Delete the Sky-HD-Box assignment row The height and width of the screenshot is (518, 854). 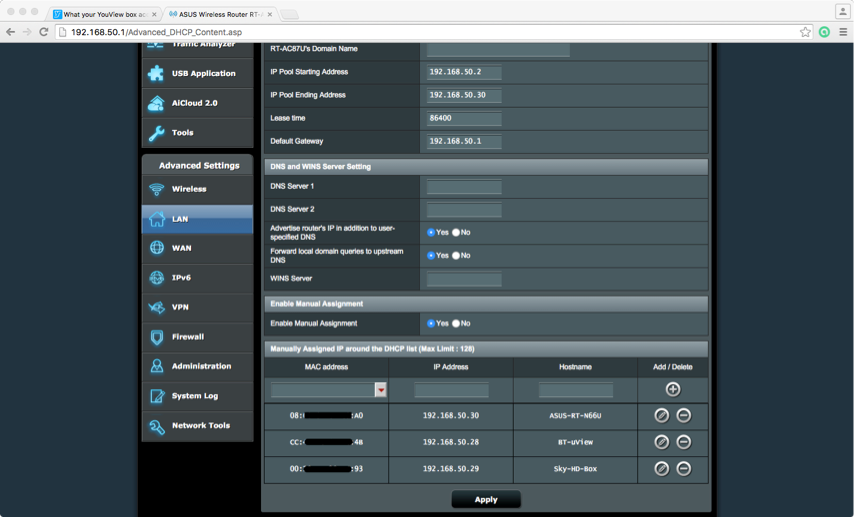pyautogui.click(x=684, y=468)
